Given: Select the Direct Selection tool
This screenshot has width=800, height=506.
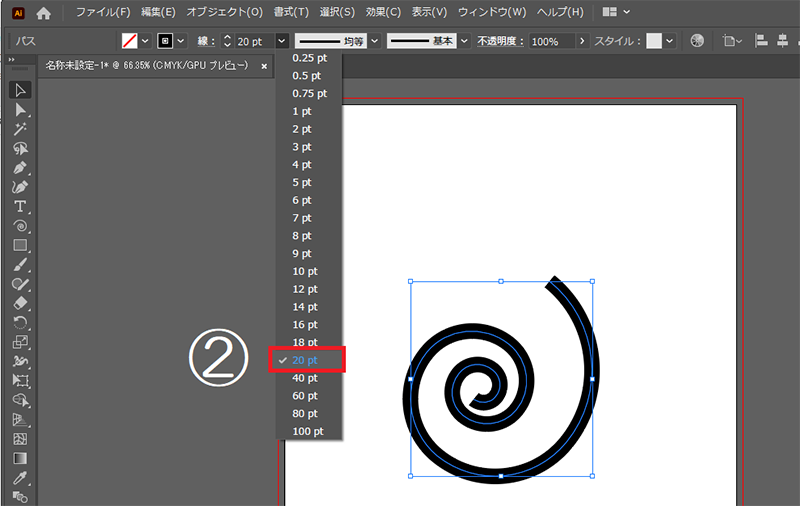Looking at the screenshot, I should 20,109.
